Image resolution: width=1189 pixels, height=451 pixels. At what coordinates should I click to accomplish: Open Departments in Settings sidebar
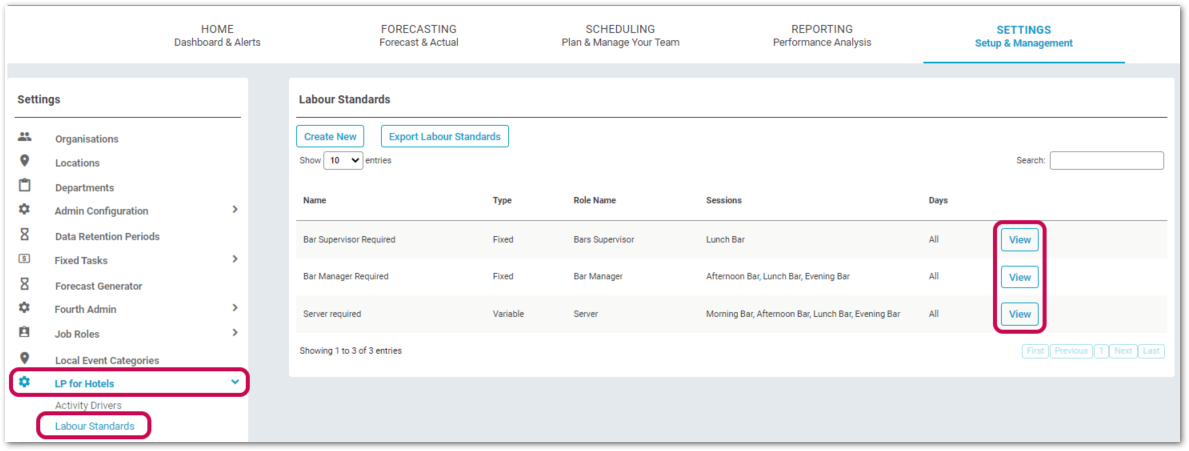point(84,187)
